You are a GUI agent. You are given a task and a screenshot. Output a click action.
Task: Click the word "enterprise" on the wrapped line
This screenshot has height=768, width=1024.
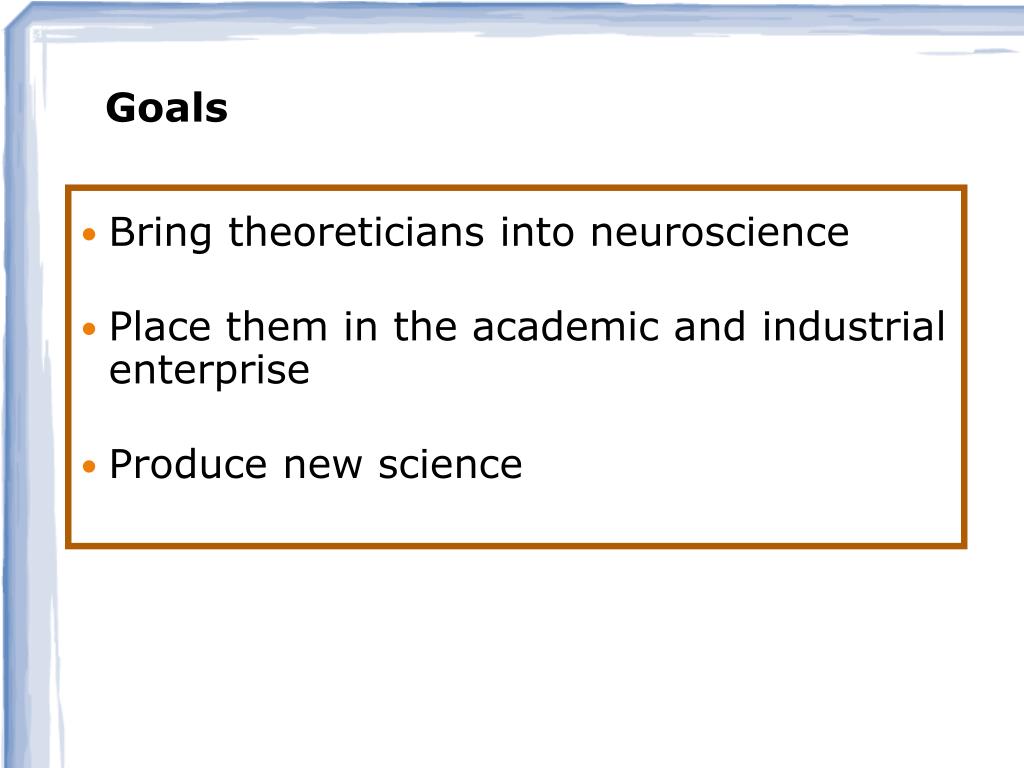209,371
